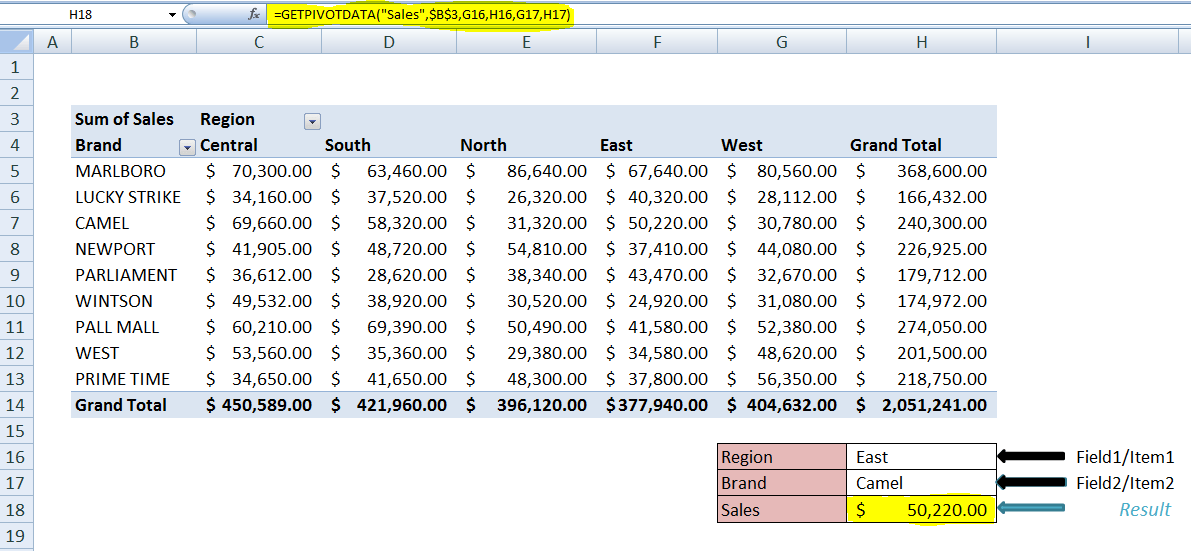Click the Result text cell

pyautogui.click(x=1145, y=509)
